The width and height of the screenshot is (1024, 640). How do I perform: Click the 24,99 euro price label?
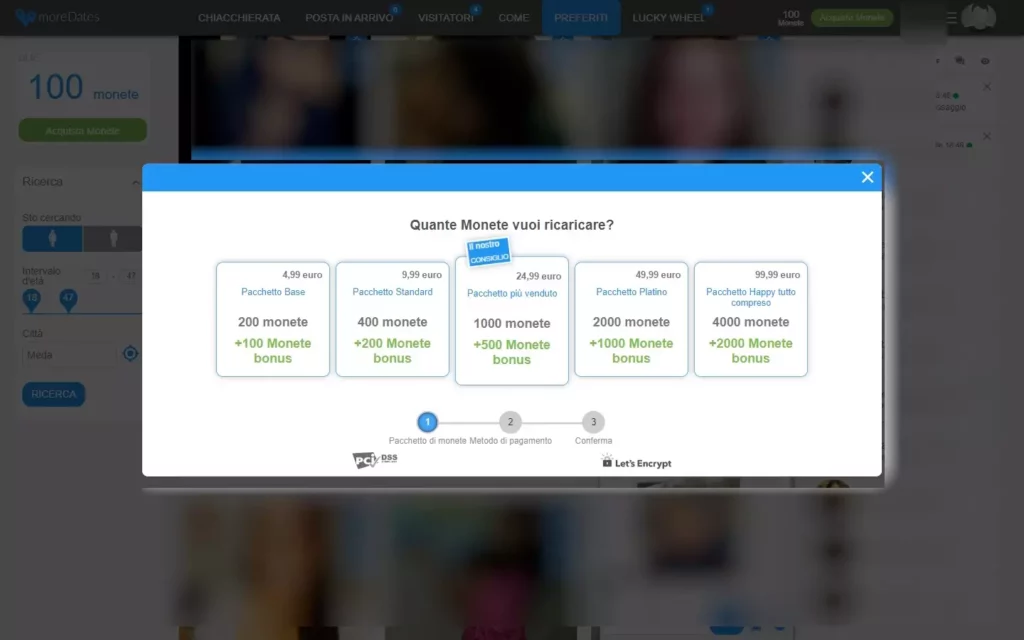pos(538,276)
